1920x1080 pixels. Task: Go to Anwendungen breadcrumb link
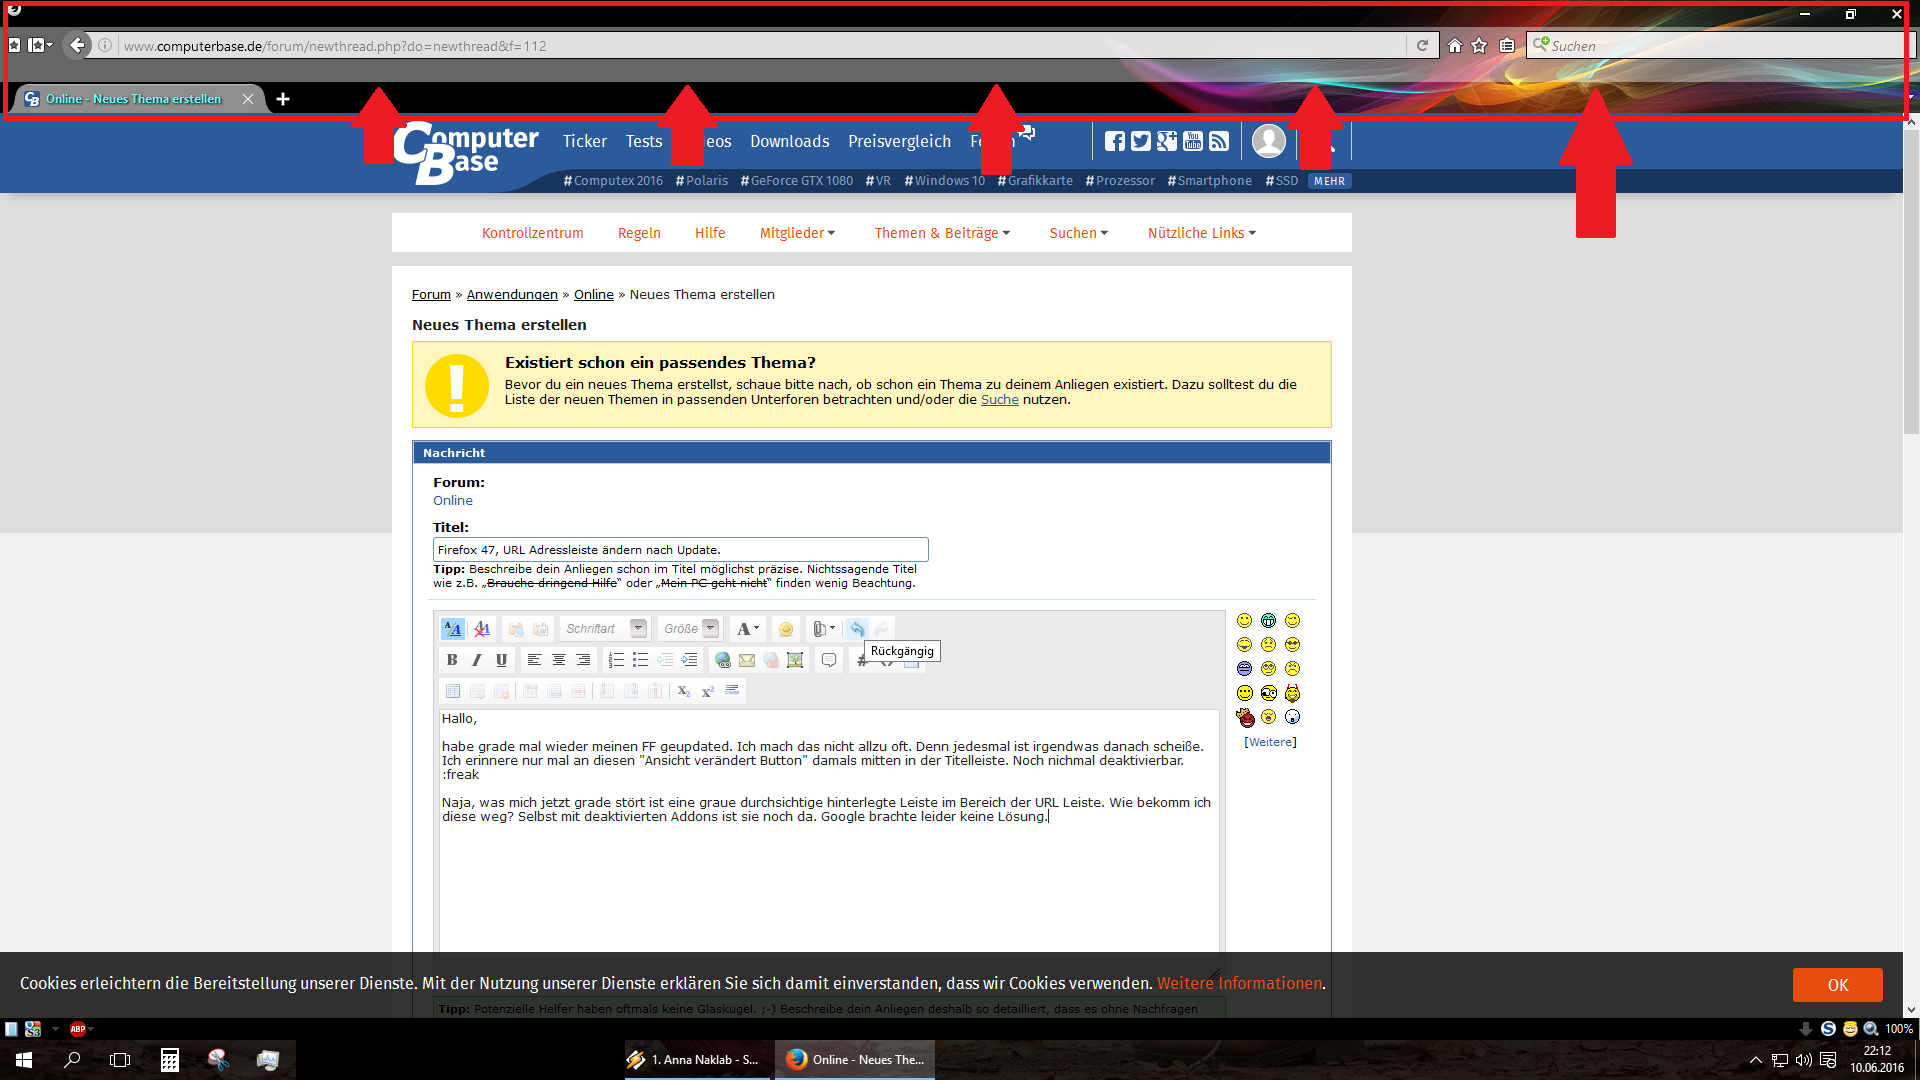coord(512,295)
